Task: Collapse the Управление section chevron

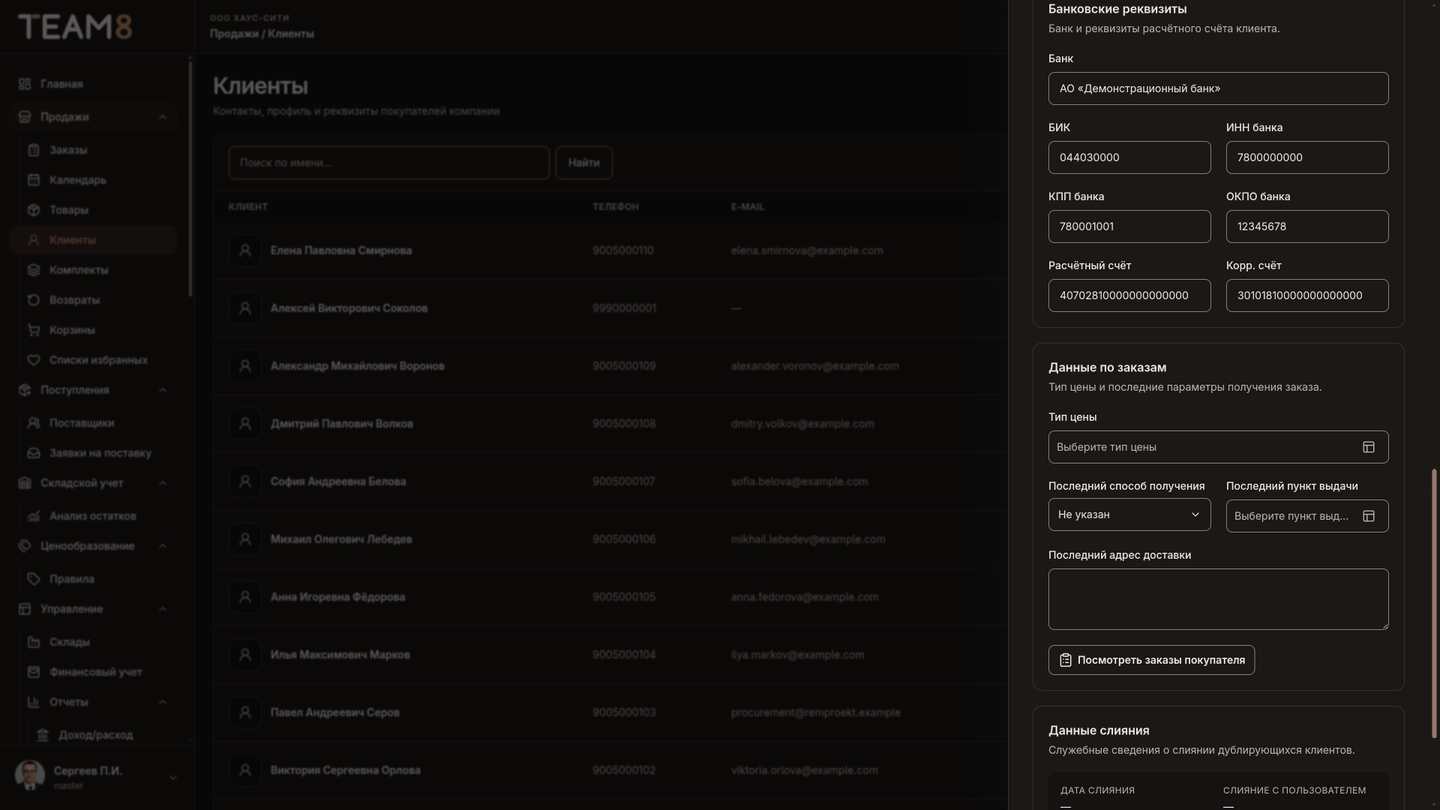Action: [x=163, y=609]
